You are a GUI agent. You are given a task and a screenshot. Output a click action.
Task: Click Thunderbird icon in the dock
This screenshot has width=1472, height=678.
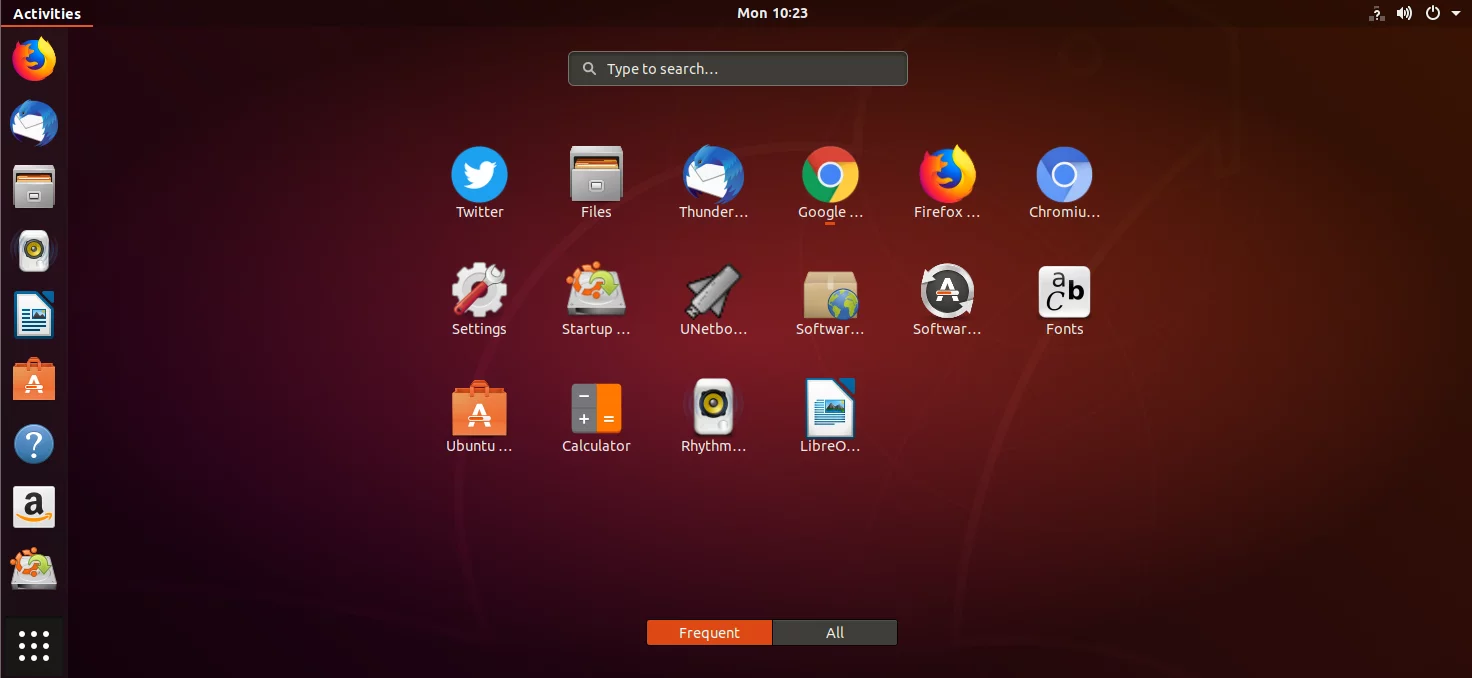point(34,123)
